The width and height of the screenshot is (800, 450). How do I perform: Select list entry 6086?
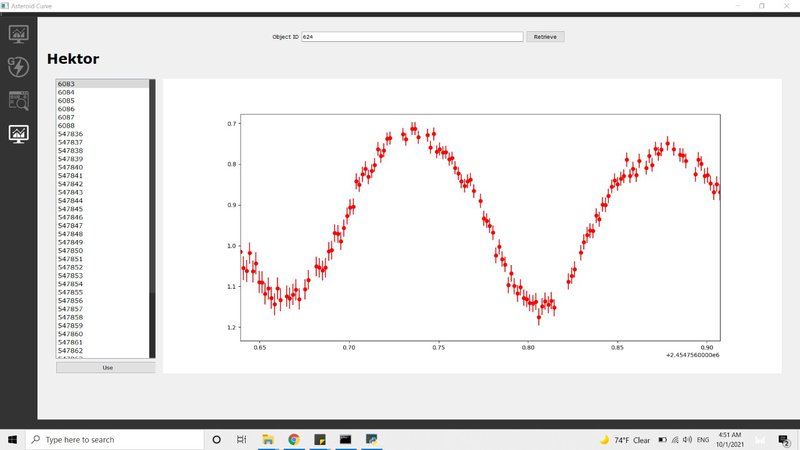tap(103, 109)
